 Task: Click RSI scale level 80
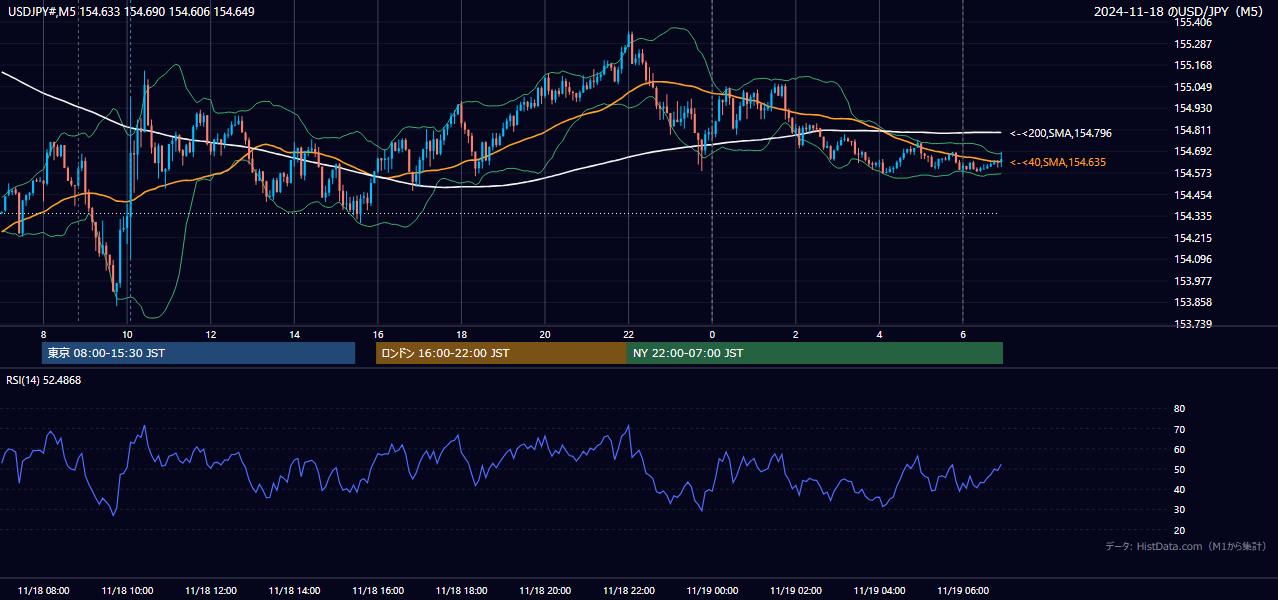pos(1179,409)
